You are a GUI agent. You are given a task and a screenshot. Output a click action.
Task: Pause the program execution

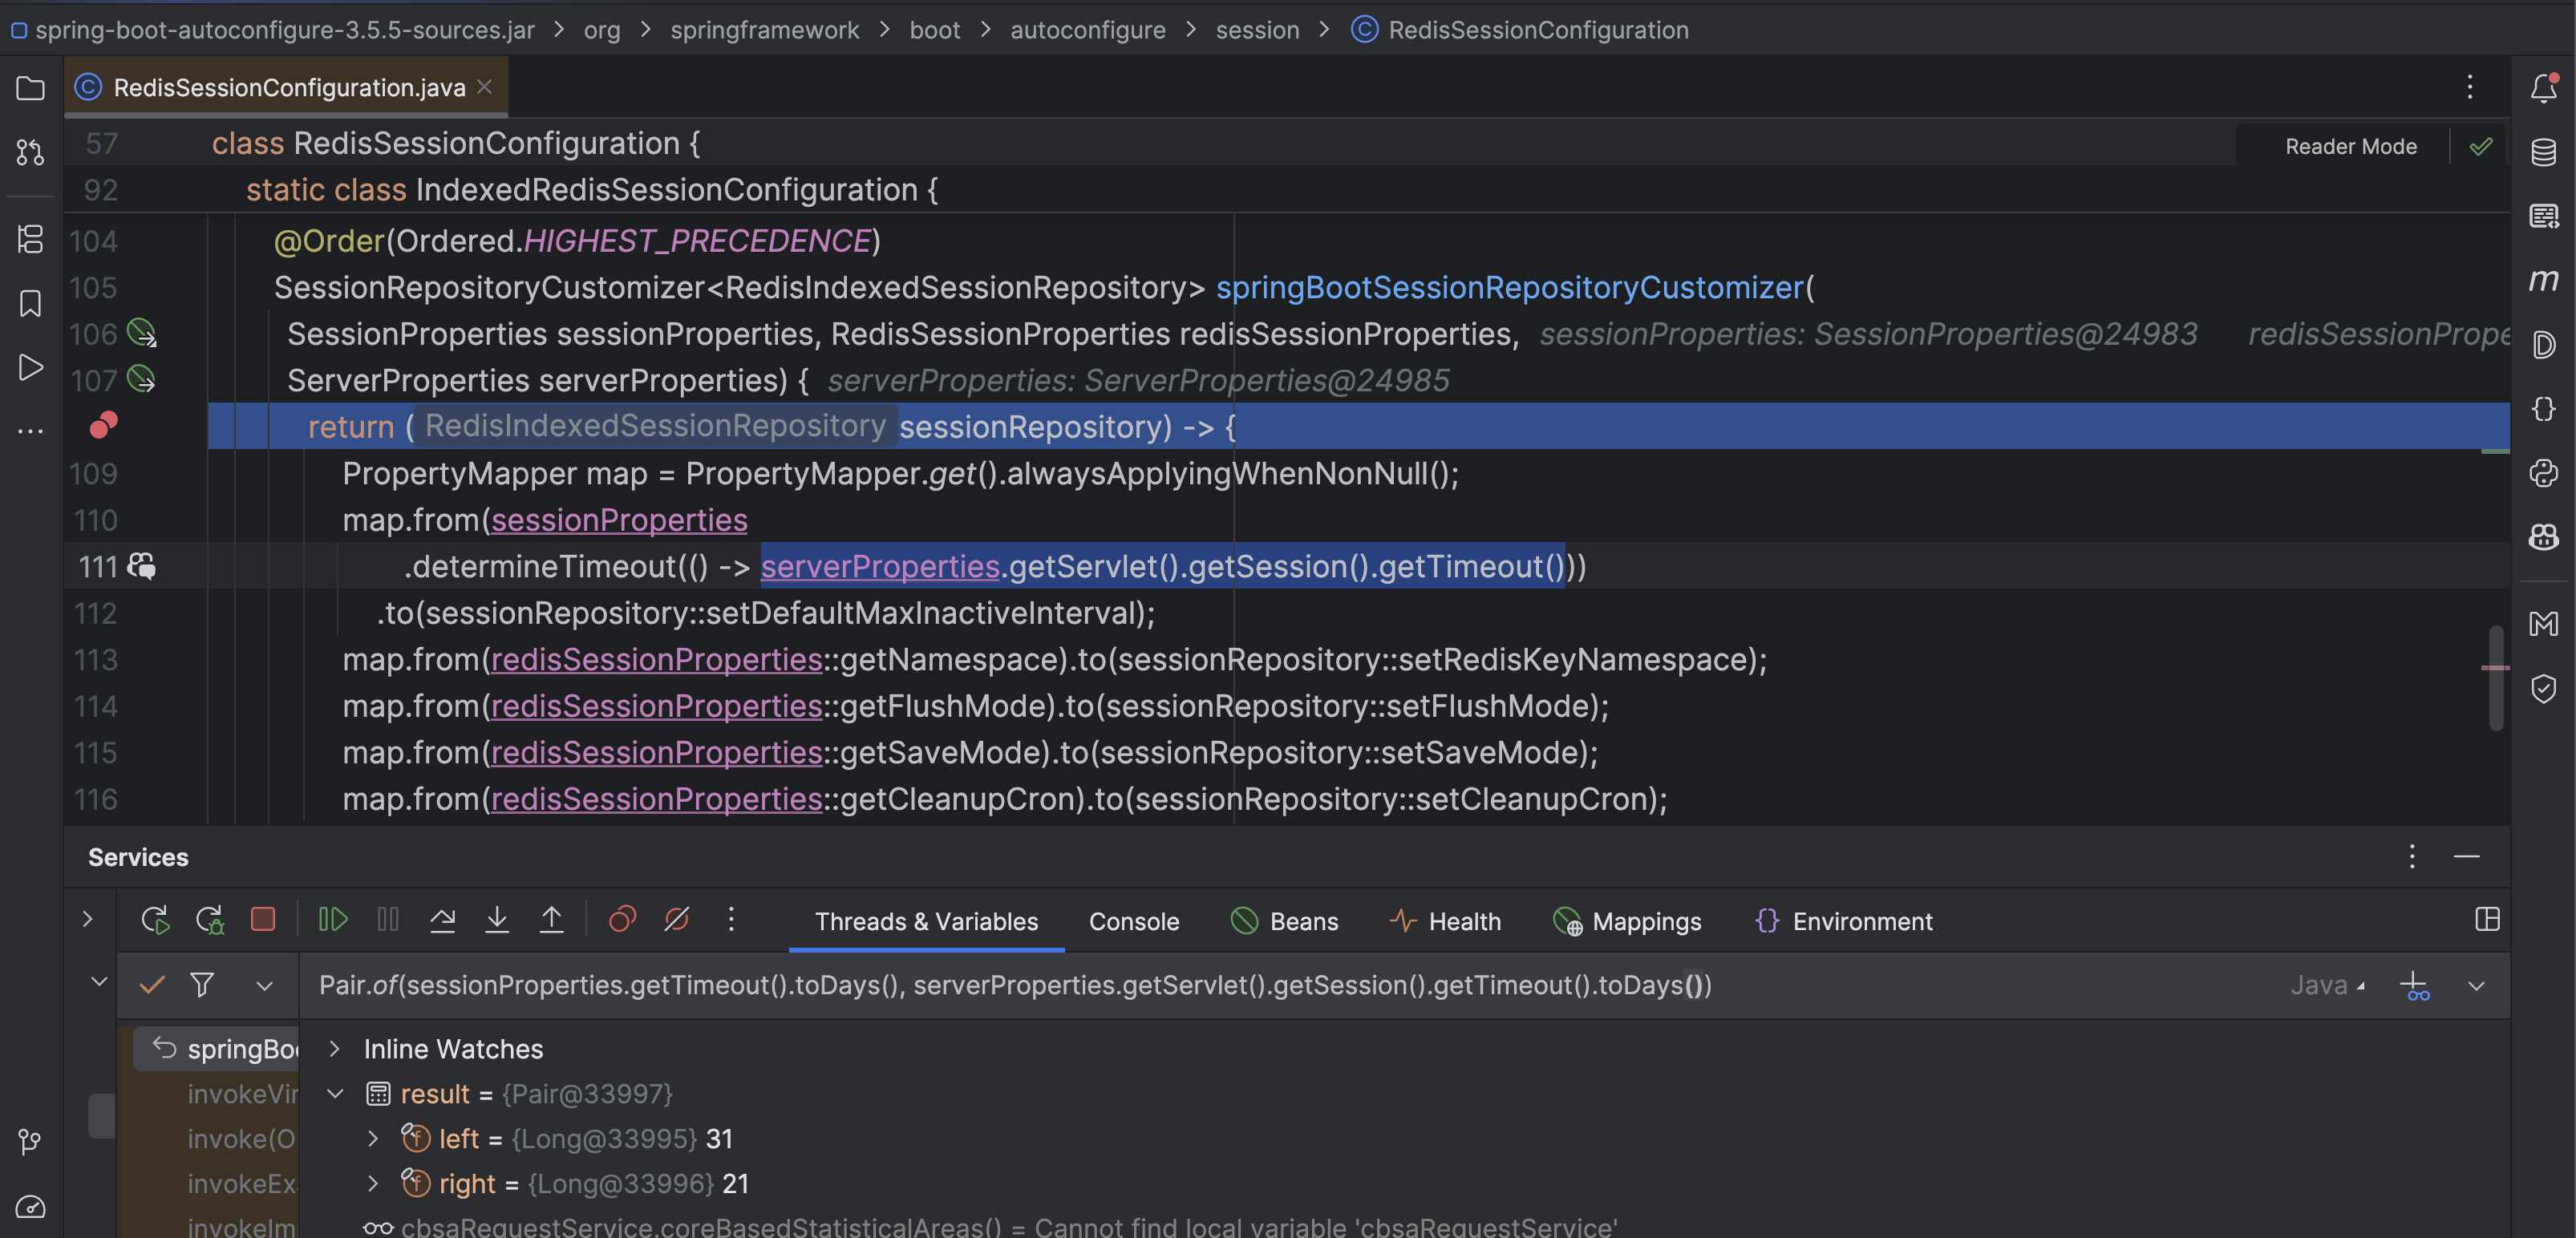[388, 920]
